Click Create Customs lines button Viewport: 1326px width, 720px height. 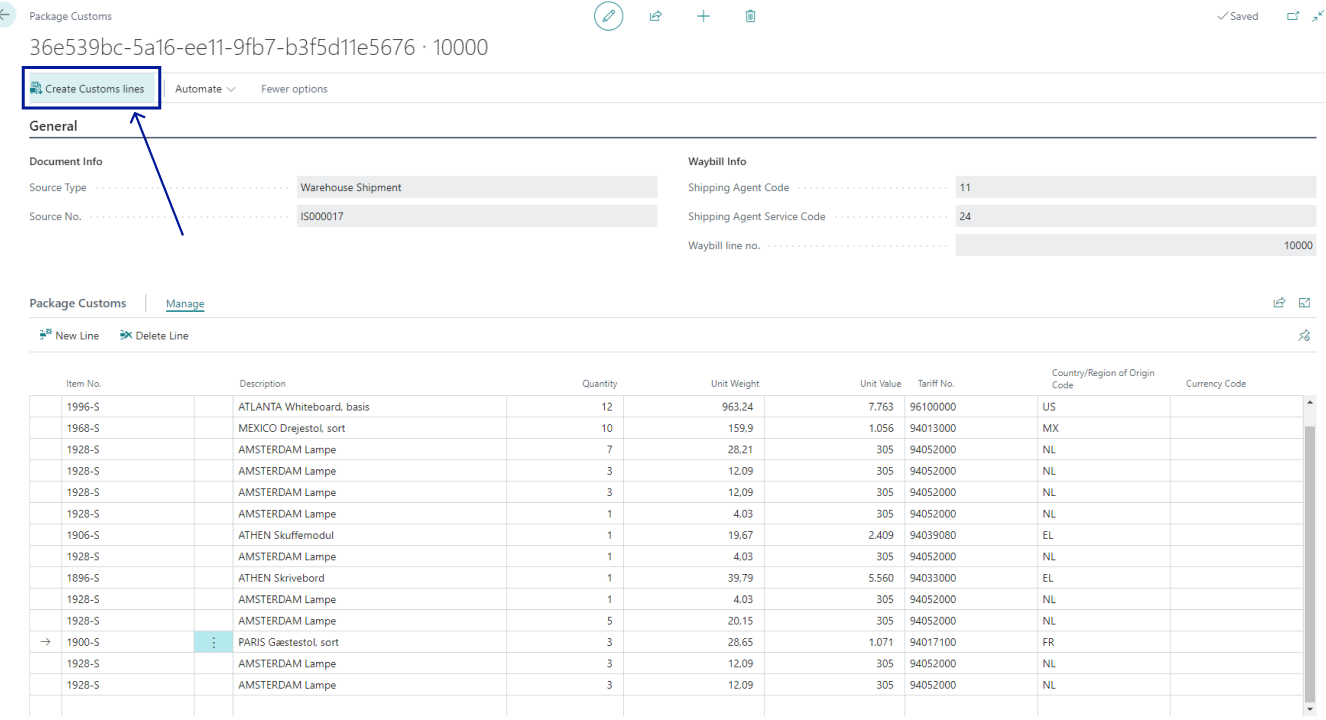pos(88,89)
